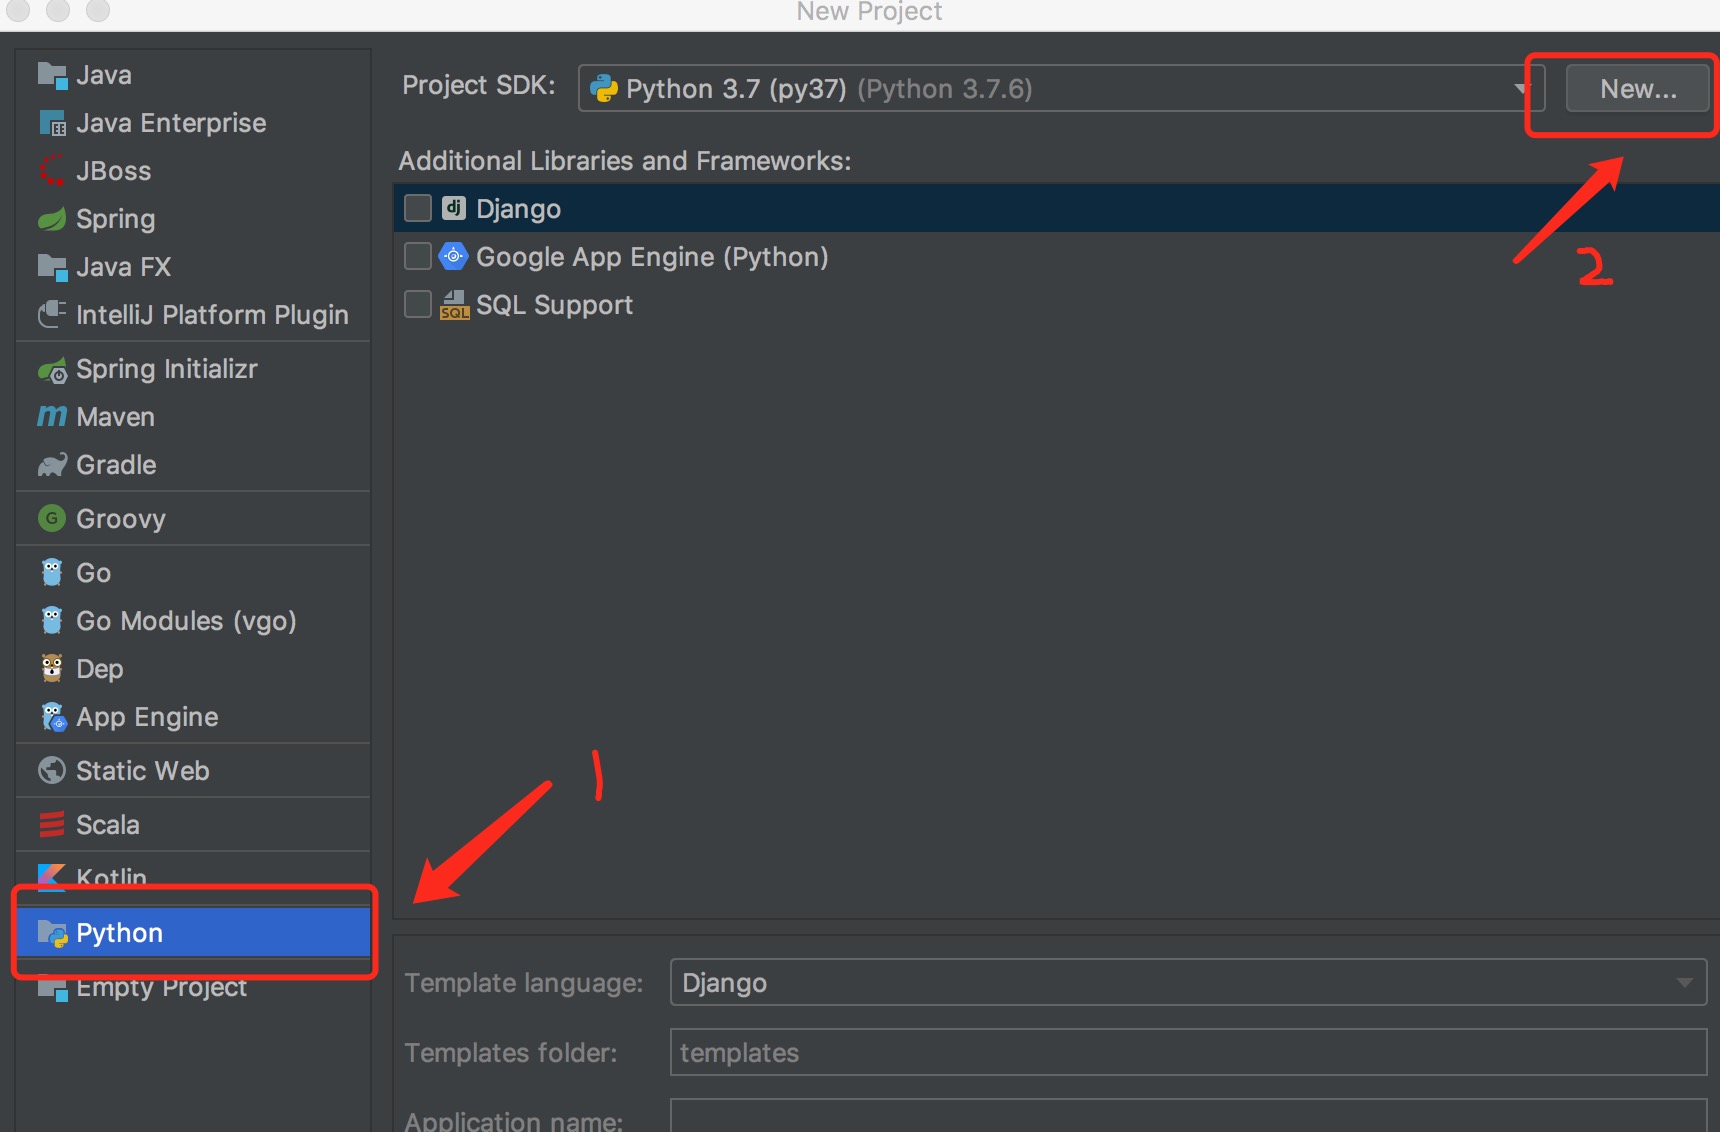Image resolution: width=1720 pixels, height=1132 pixels.
Task: Select the App Engine icon
Action: coord(52,716)
